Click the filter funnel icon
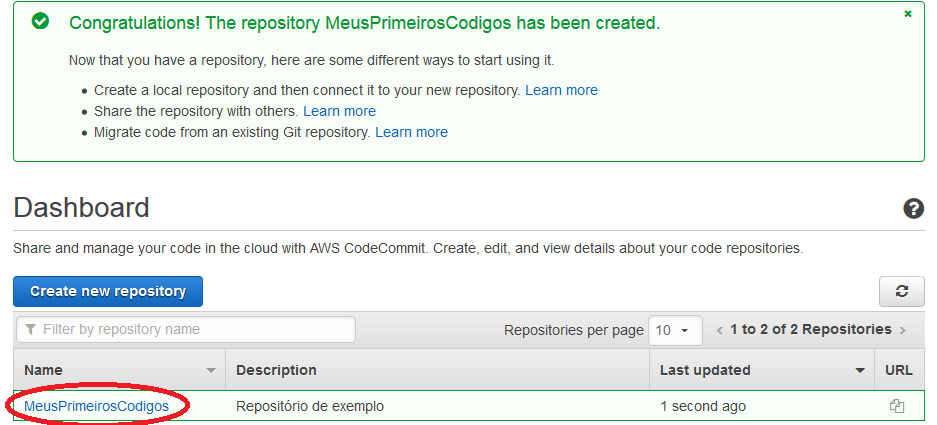Viewport: 937px width, 425px height. [31, 329]
